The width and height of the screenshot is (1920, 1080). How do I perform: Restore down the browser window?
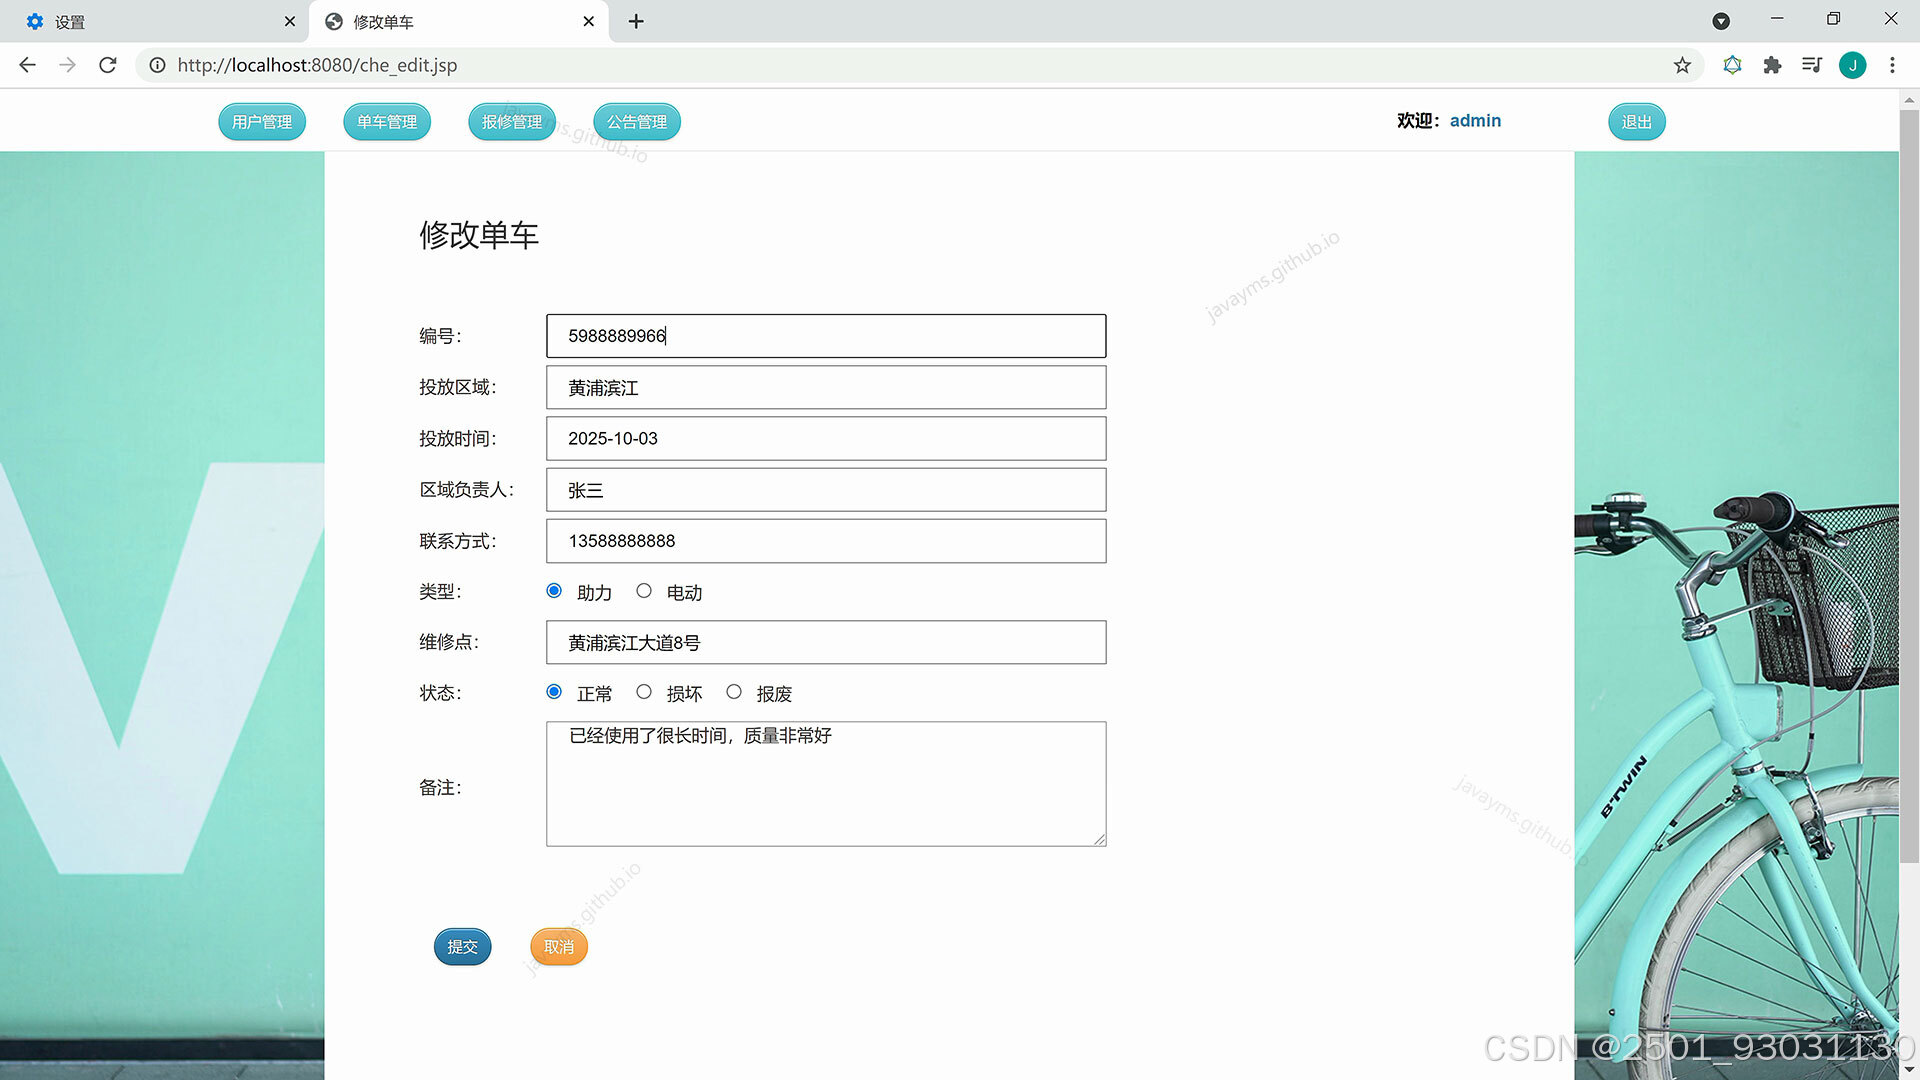[x=1833, y=19]
